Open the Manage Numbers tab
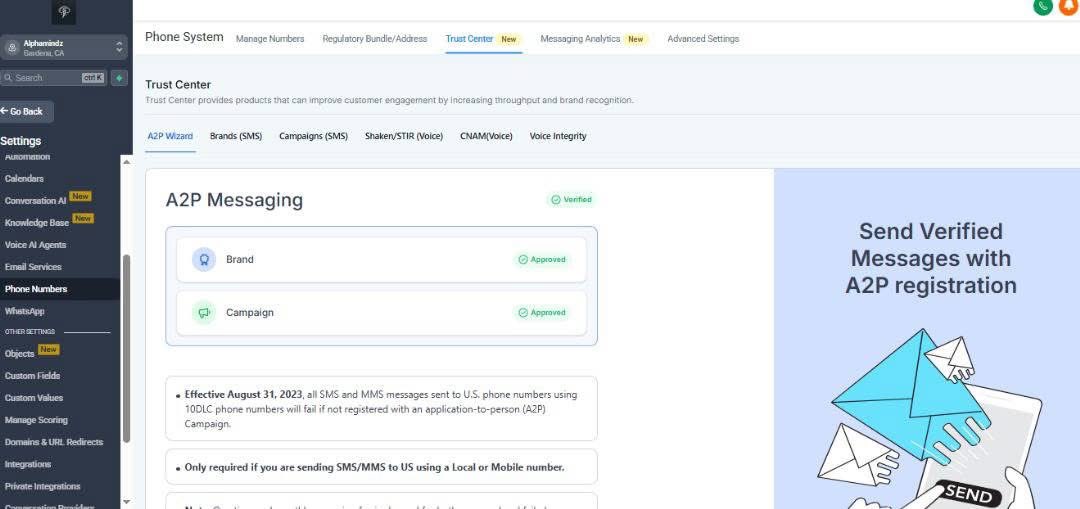The width and height of the screenshot is (1080, 509). coord(270,39)
